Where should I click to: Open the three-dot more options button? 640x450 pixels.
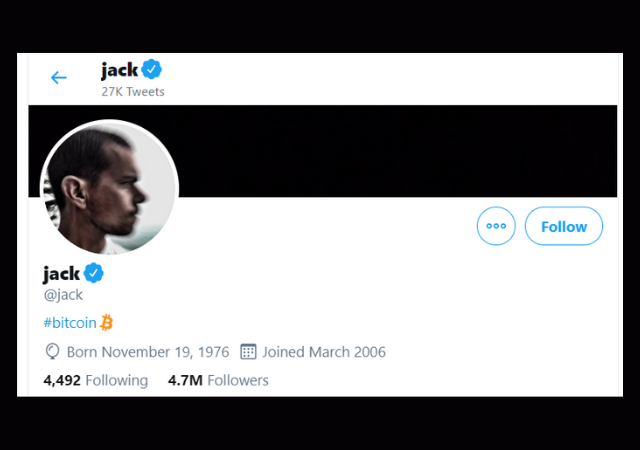(x=496, y=226)
